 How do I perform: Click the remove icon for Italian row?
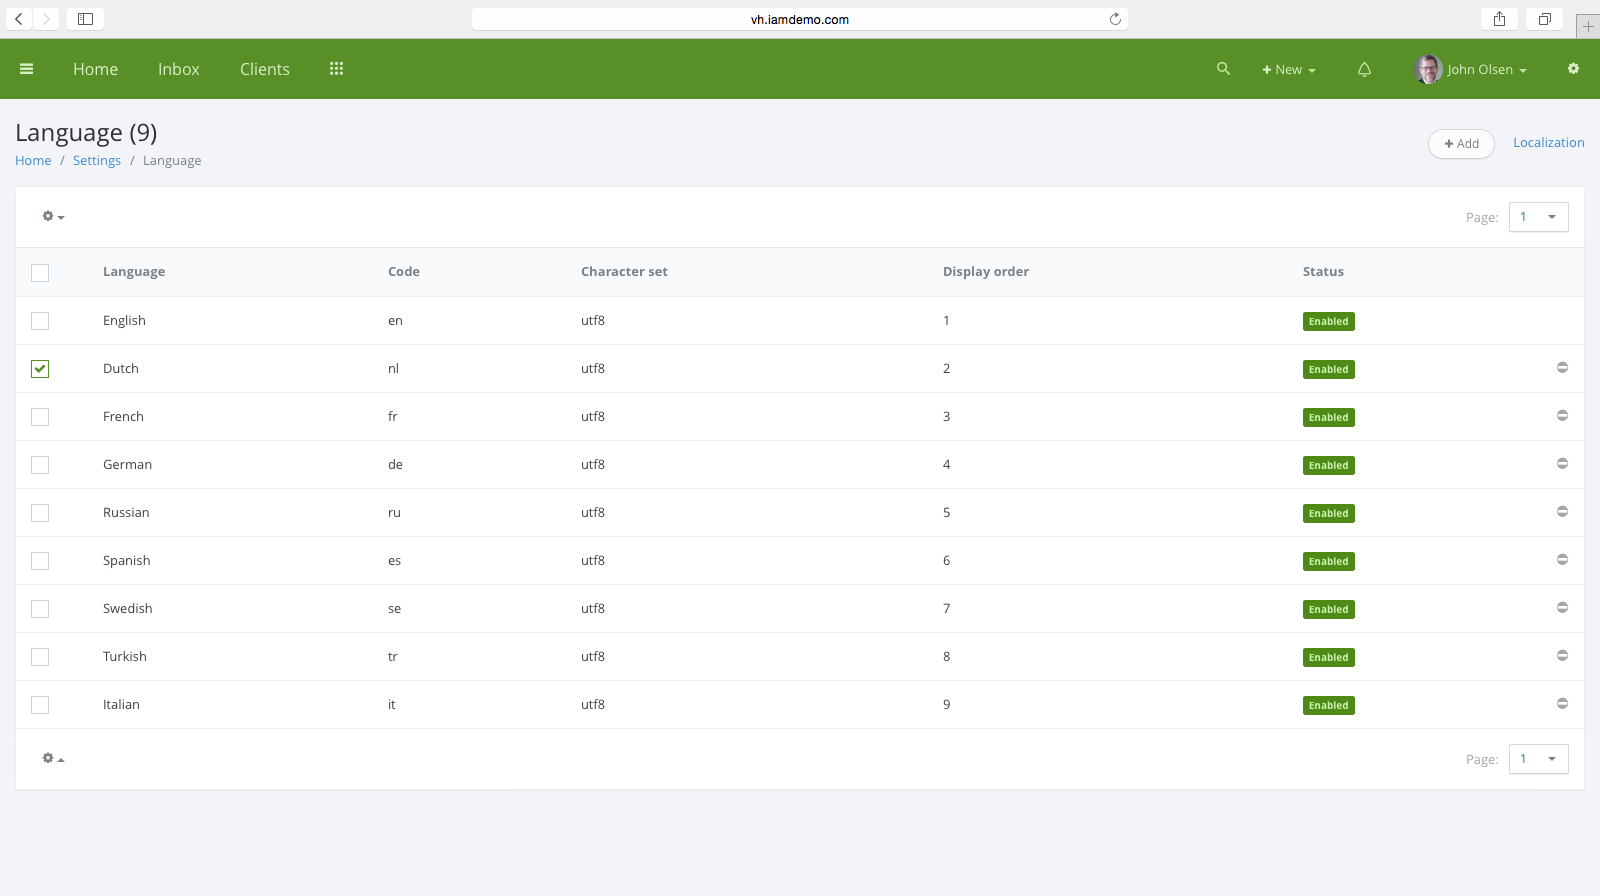(x=1562, y=704)
